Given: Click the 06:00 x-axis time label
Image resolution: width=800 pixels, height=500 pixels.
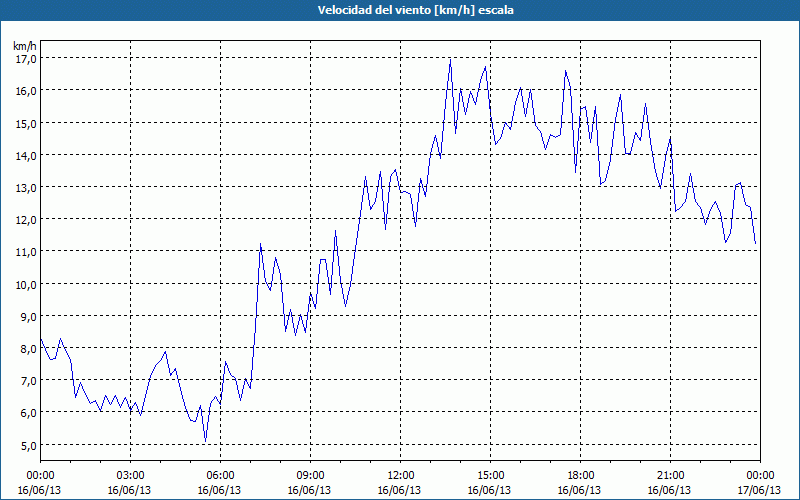Looking at the screenshot, I should click(x=220, y=476).
